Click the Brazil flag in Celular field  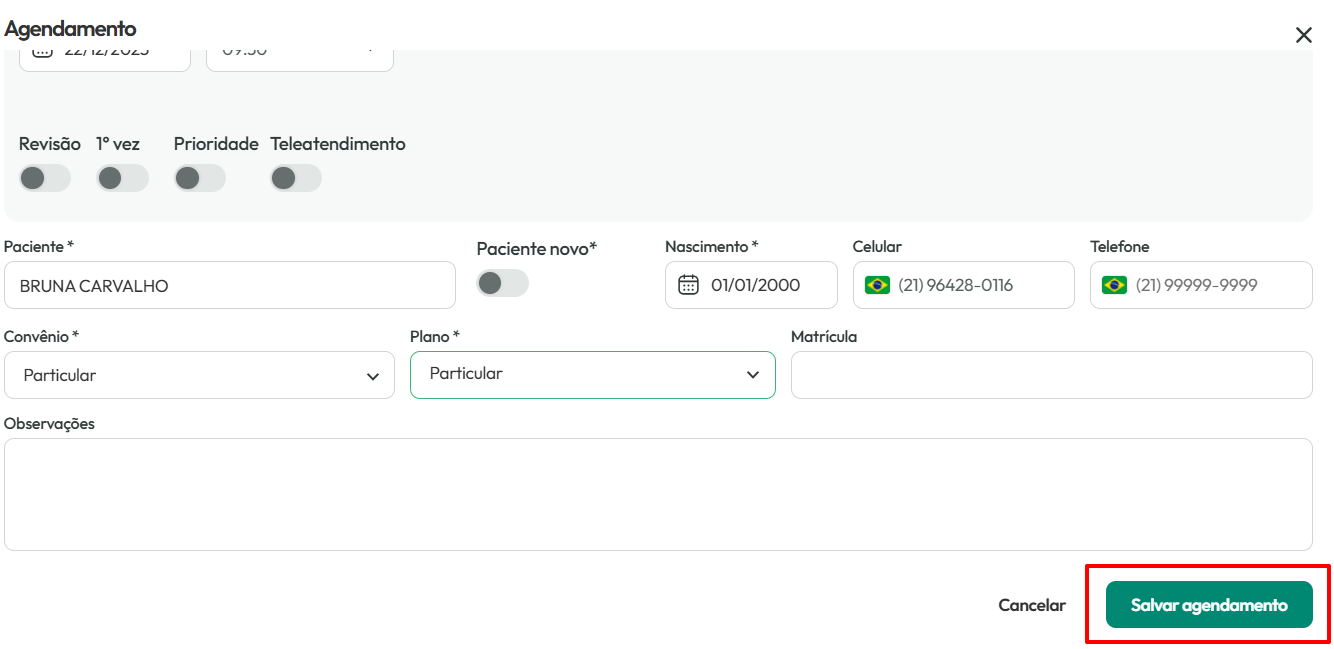[877, 285]
